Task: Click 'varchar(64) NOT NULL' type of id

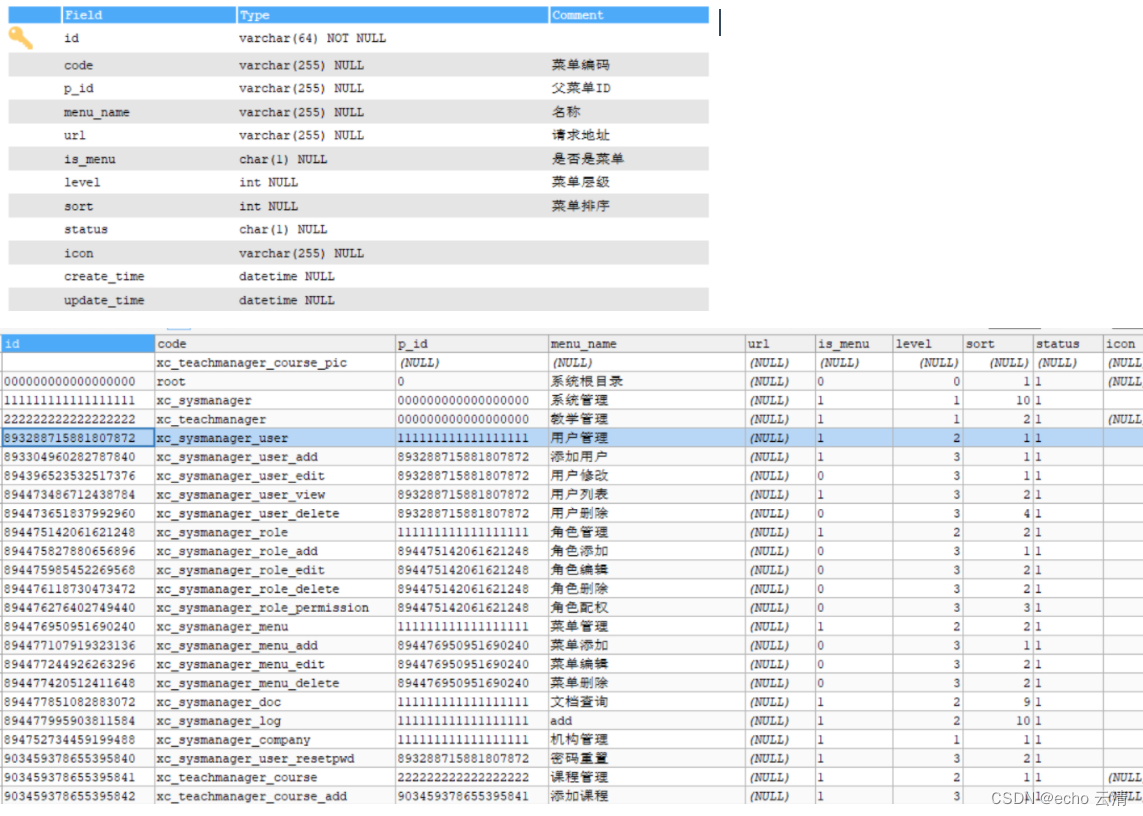Action: click(x=312, y=38)
